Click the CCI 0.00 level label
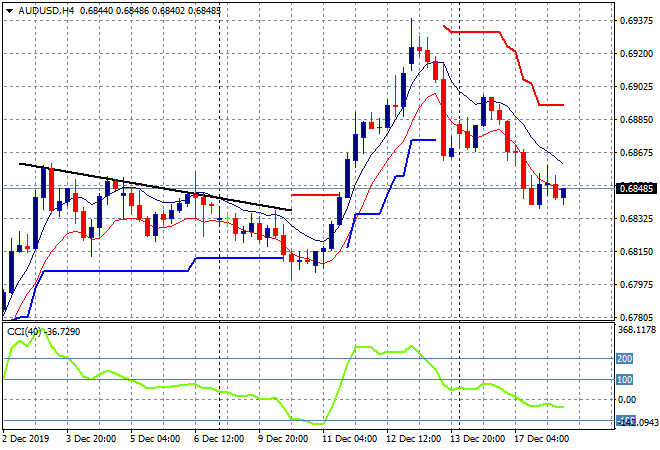The width and height of the screenshot is (660, 450). [627, 400]
